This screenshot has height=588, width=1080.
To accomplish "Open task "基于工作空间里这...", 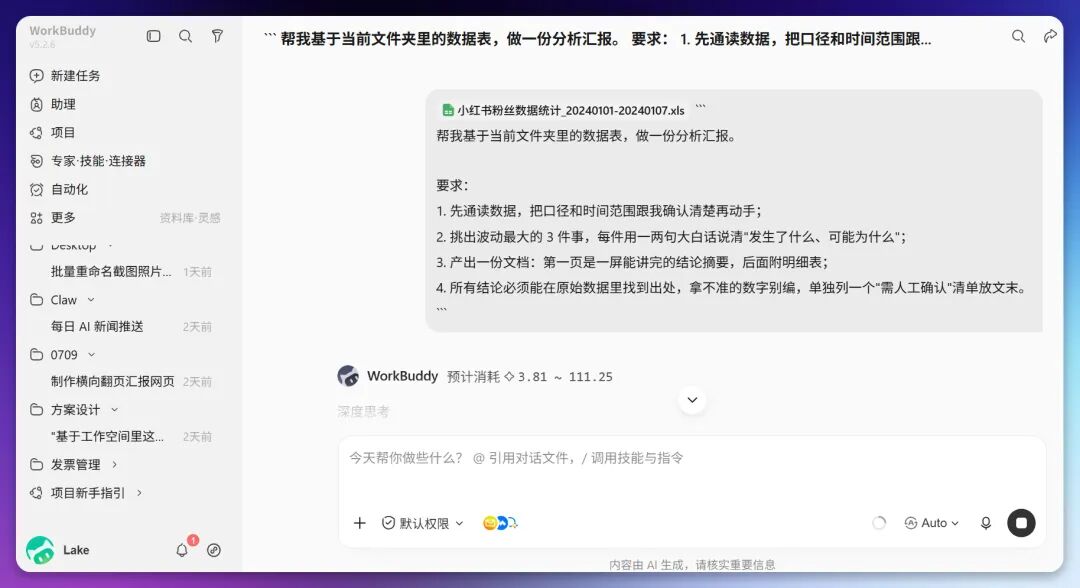I will tap(107, 437).
